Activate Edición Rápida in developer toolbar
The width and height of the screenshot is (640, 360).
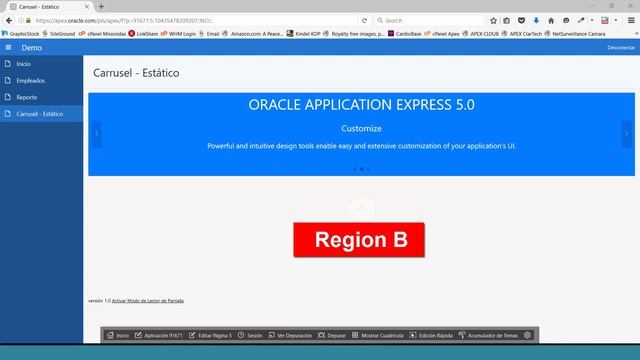(x=431, y=335)
